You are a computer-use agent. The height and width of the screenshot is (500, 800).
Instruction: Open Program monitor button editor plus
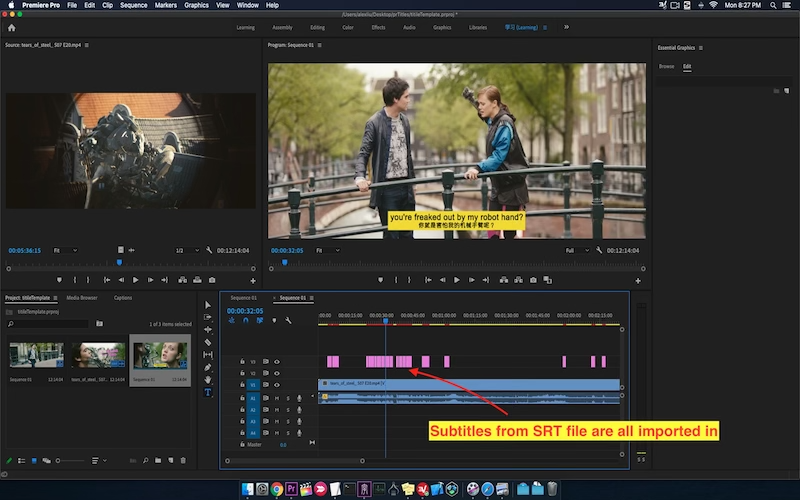[638, 281]
